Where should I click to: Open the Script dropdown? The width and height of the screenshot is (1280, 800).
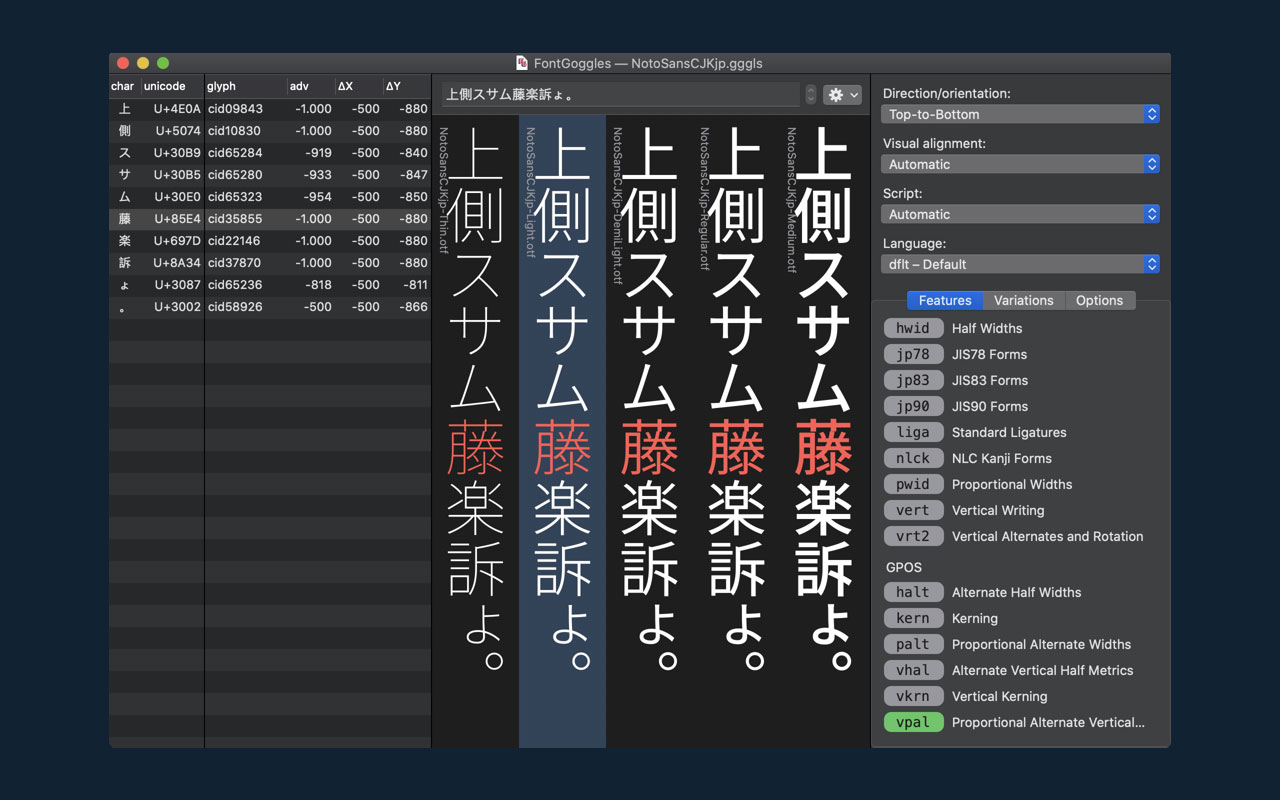tap(1021, 214)
